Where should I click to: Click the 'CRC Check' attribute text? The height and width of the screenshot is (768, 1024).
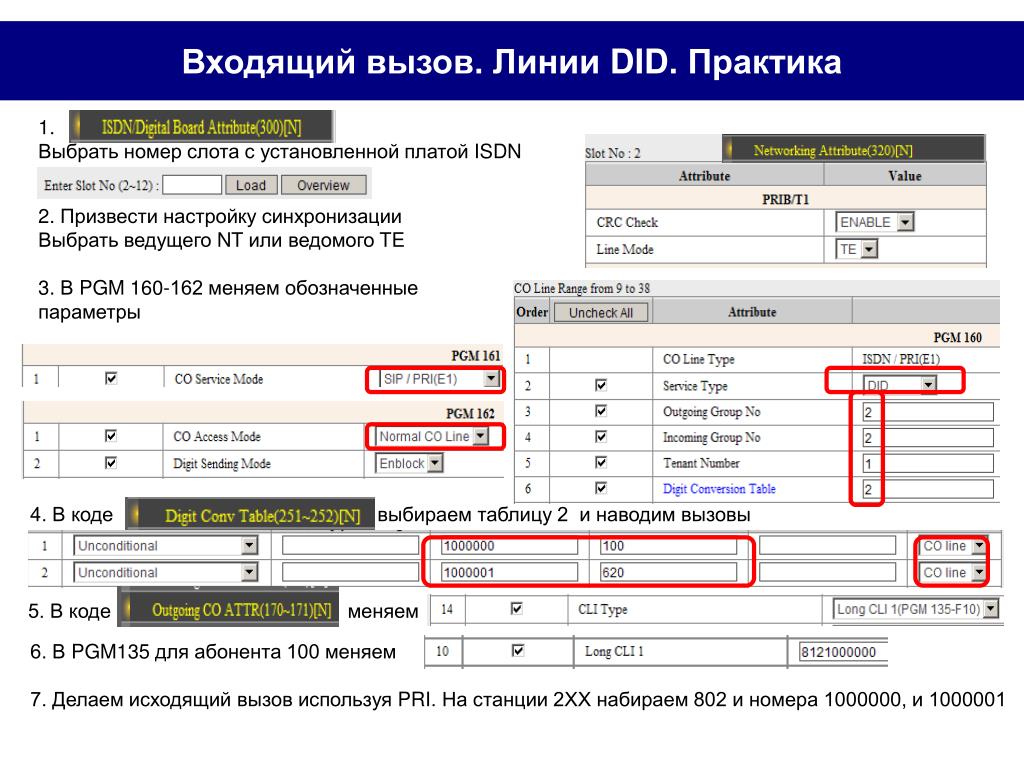click(x=627, y=222)
